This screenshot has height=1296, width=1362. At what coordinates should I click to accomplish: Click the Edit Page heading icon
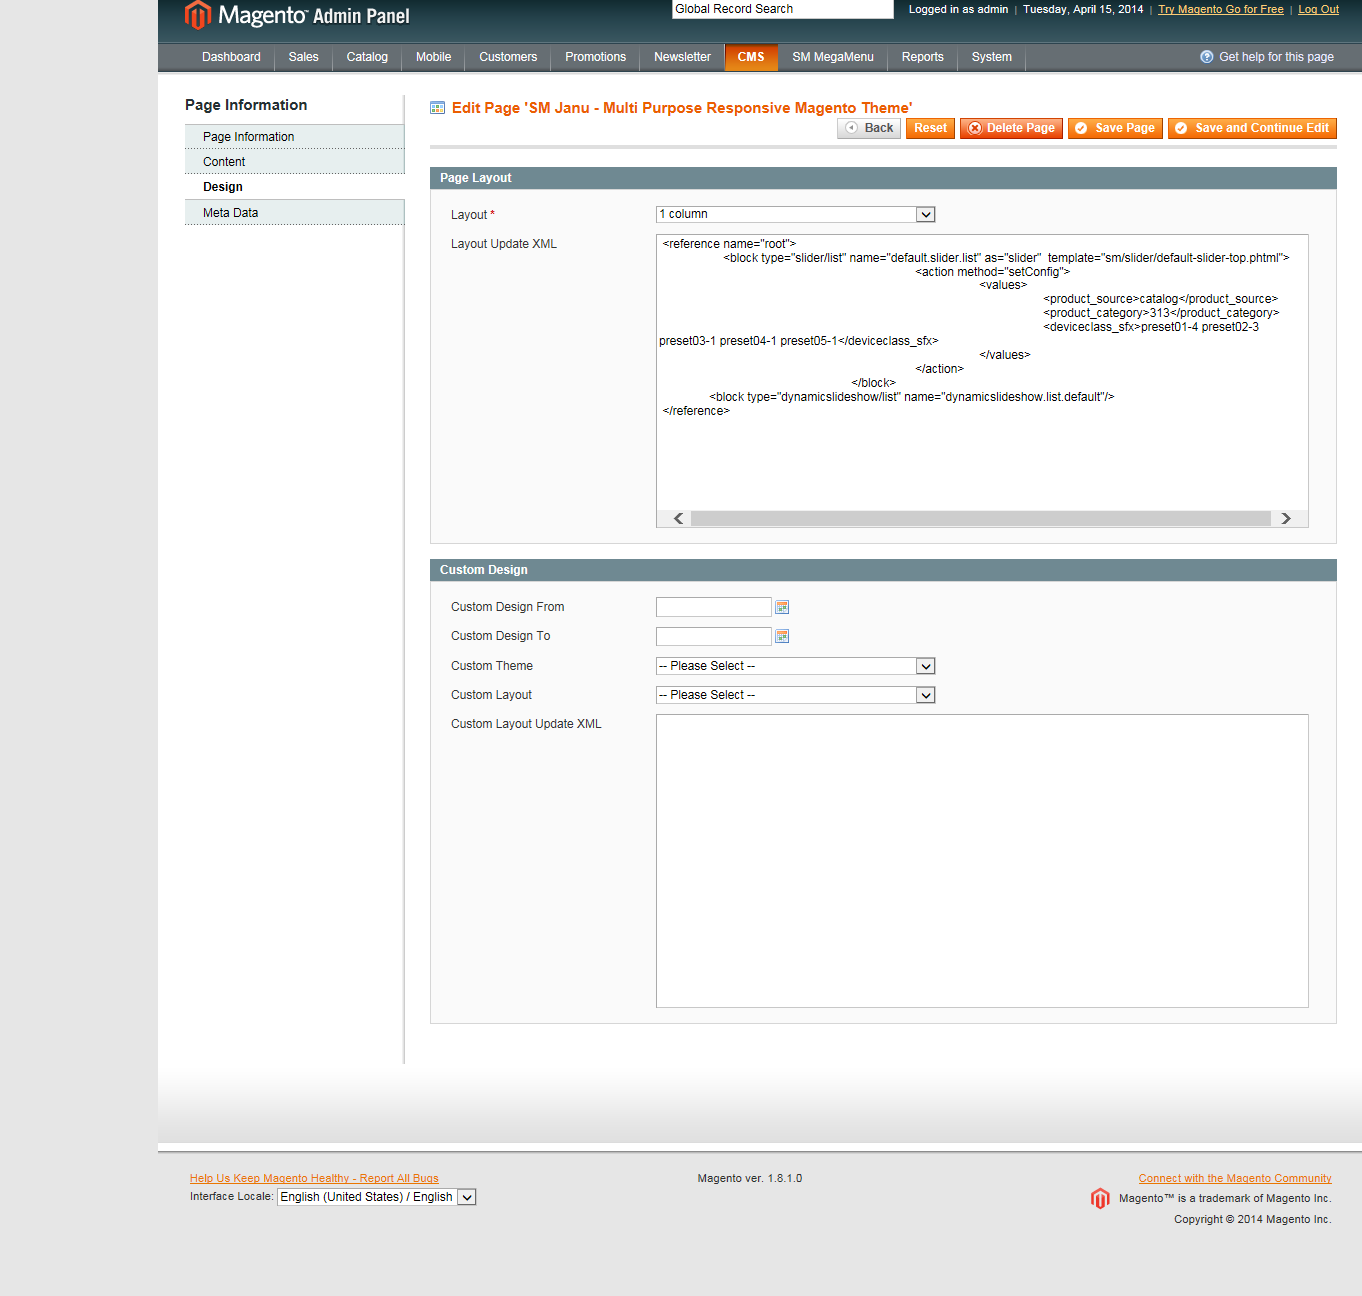pyautogui.click(x=437, y=108)
